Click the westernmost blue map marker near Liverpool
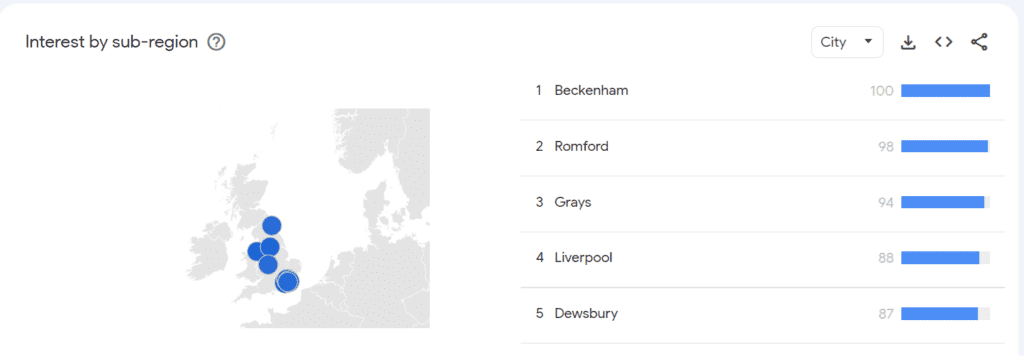 pyautogui.click(x=257, y=252)
